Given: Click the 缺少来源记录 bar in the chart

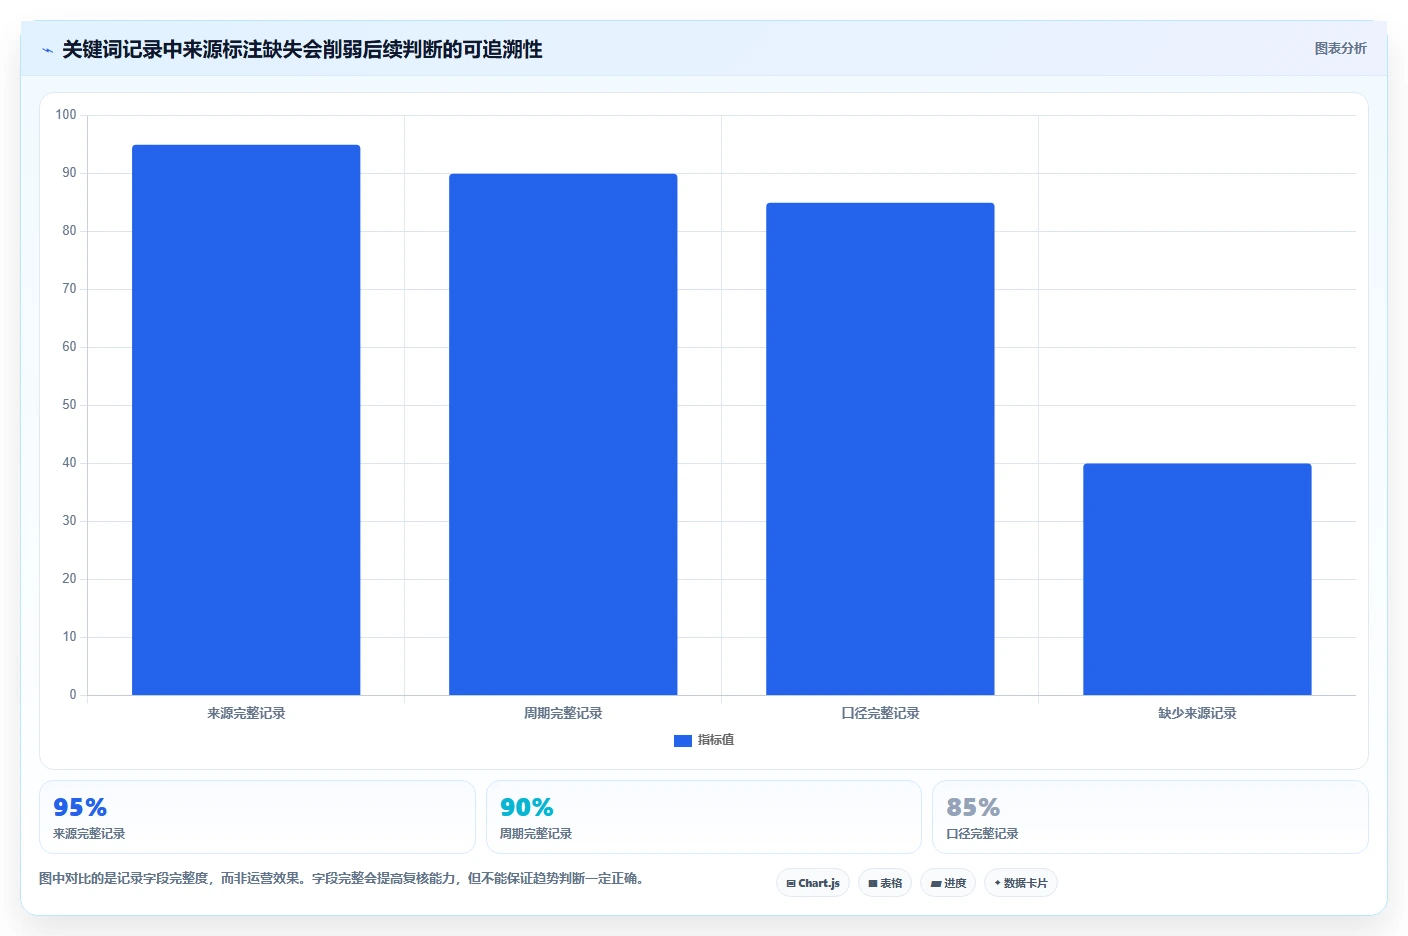Looking at the screenshot, I should pyautogui.click(x=1197, y=579).
